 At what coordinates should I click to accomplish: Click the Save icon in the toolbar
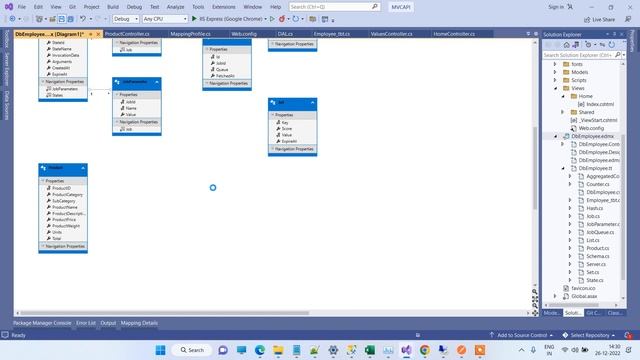[x=62, y=19]
